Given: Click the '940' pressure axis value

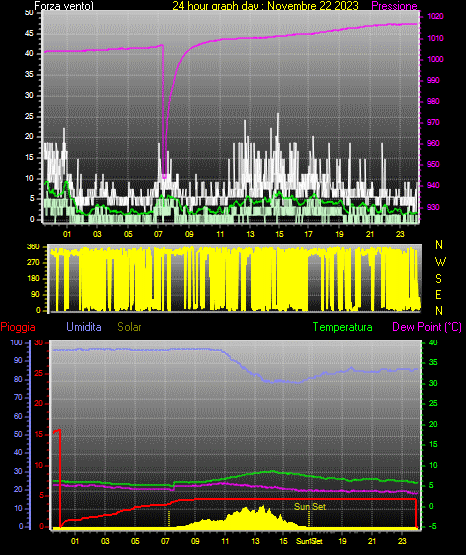Looking at the screenshot, I should coord(433,185).
